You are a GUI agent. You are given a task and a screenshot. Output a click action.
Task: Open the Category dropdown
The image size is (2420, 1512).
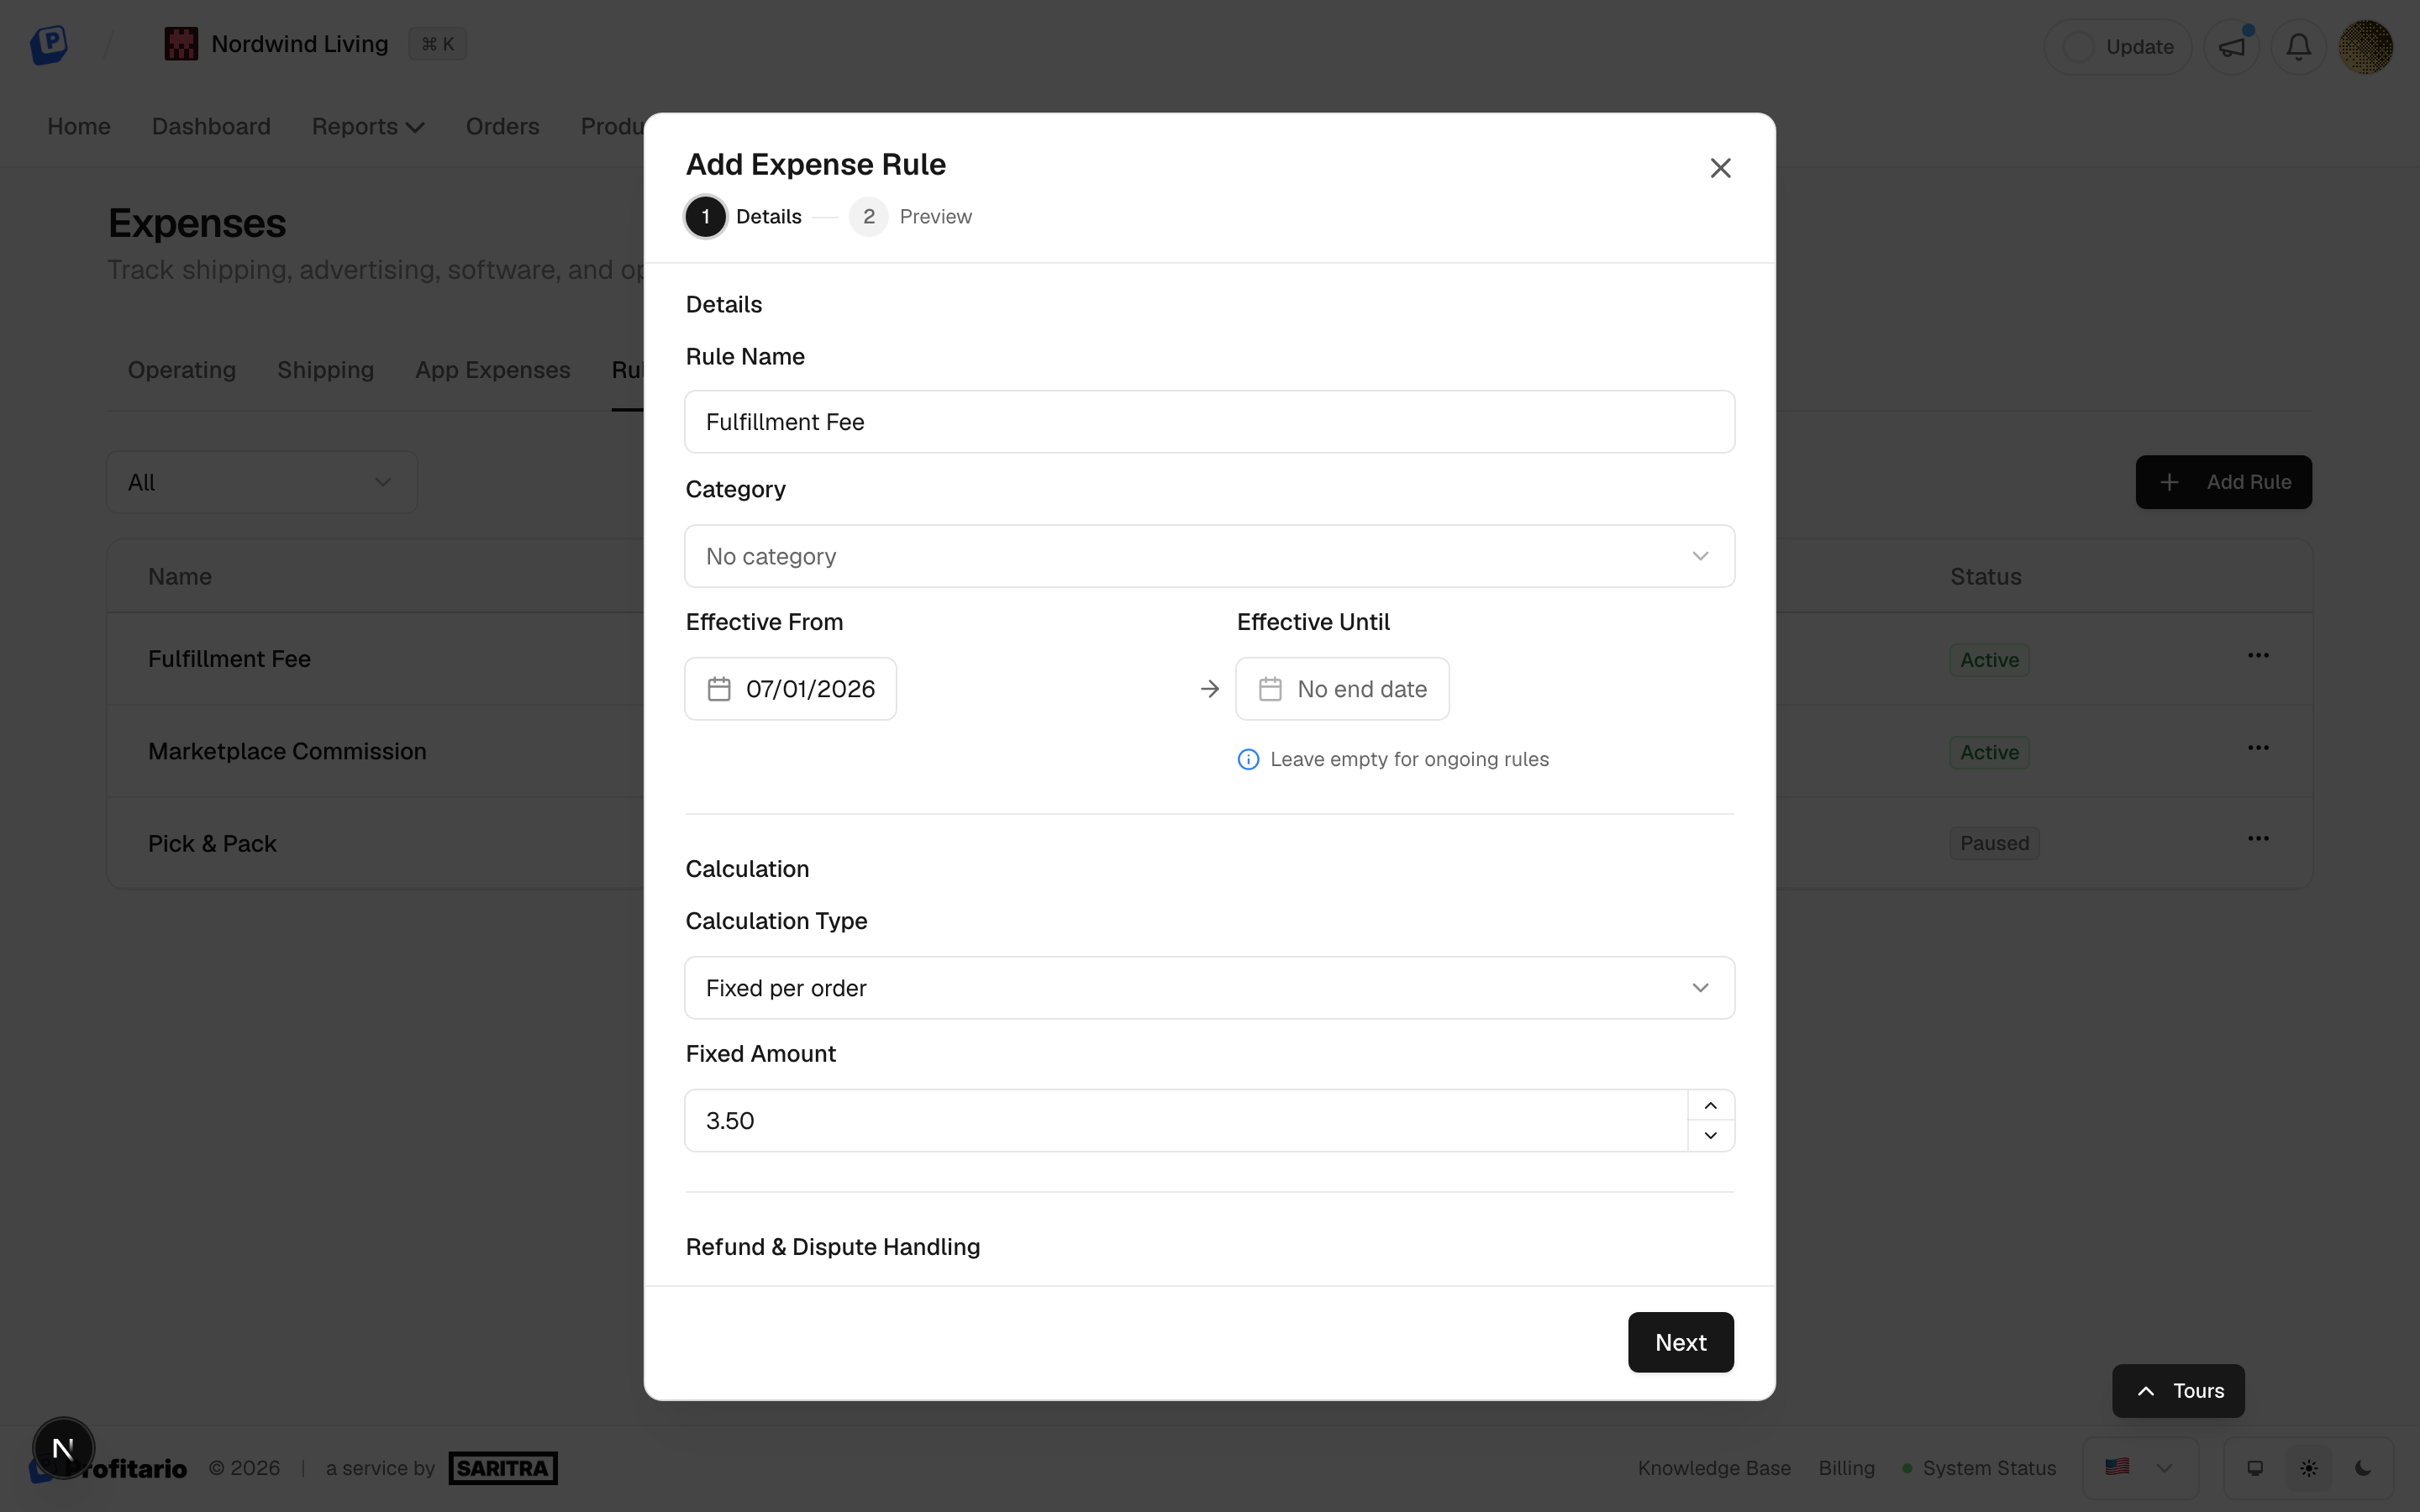[1209, 556]
